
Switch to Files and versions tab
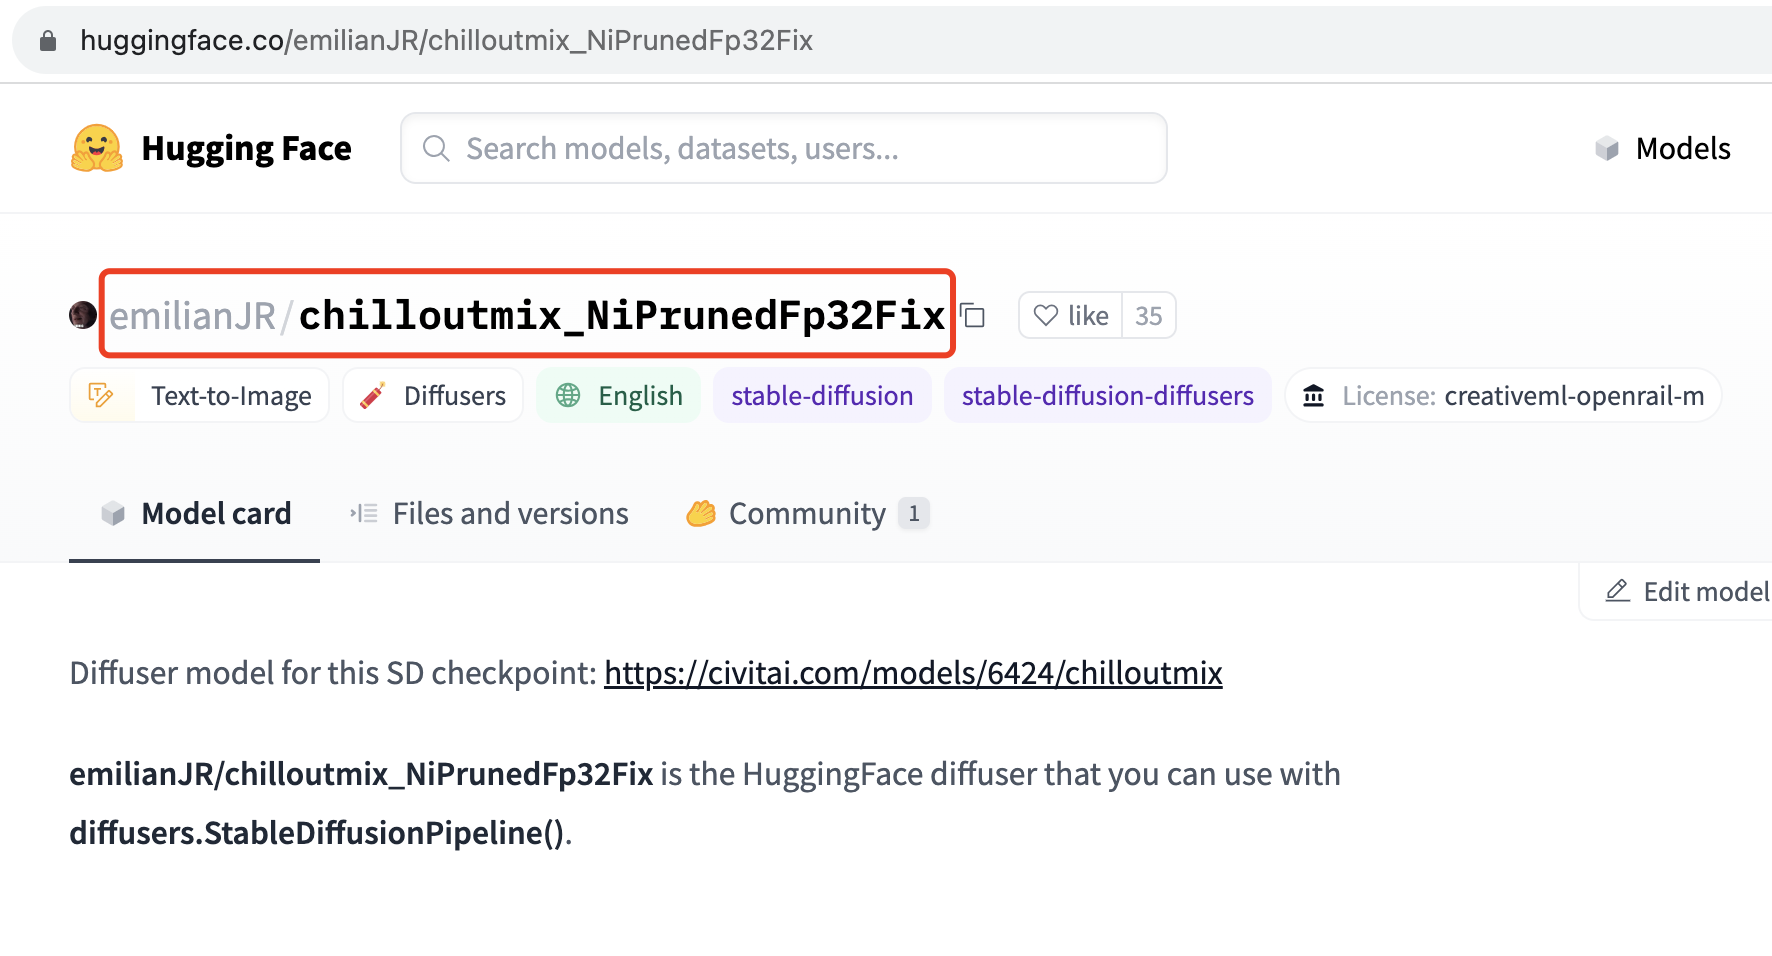489,514
